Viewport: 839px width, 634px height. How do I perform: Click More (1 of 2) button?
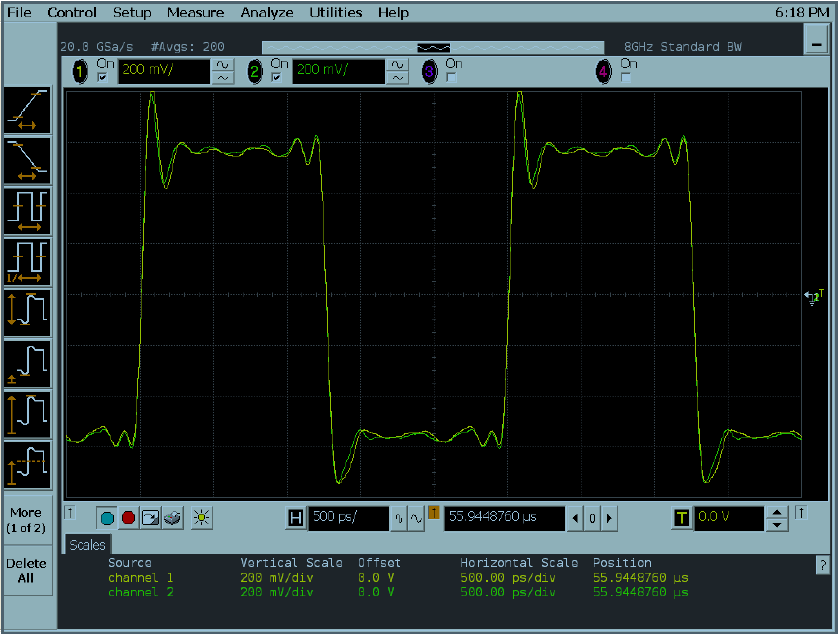pos(26,521)
